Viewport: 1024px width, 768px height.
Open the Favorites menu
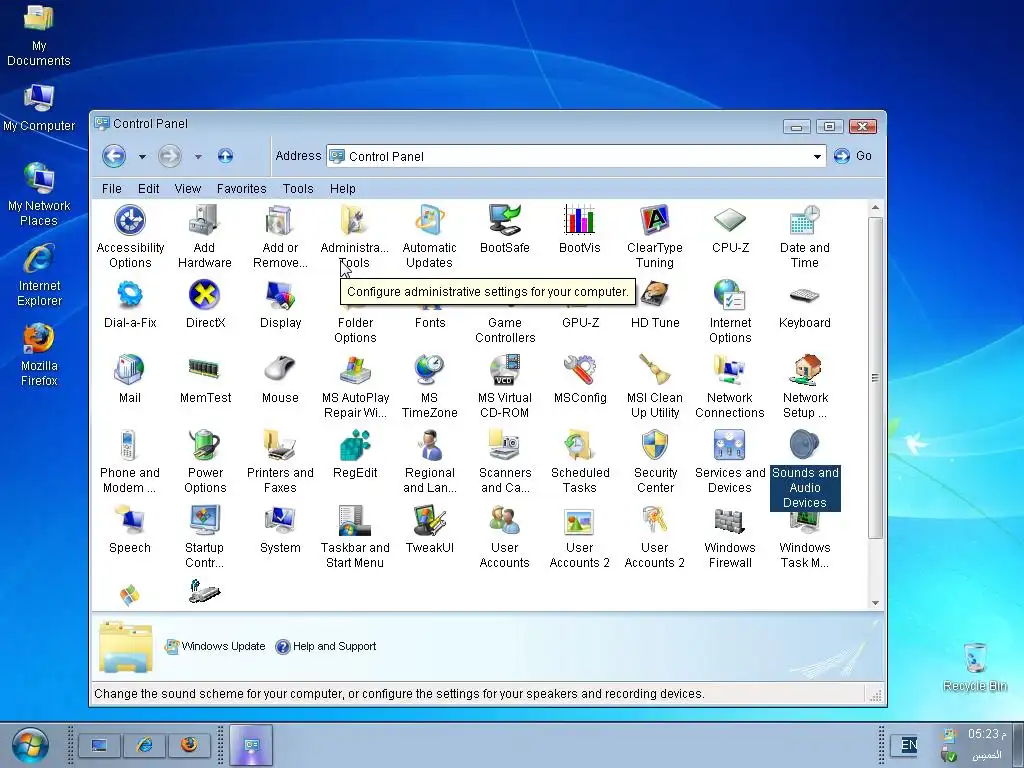(242, 189)
